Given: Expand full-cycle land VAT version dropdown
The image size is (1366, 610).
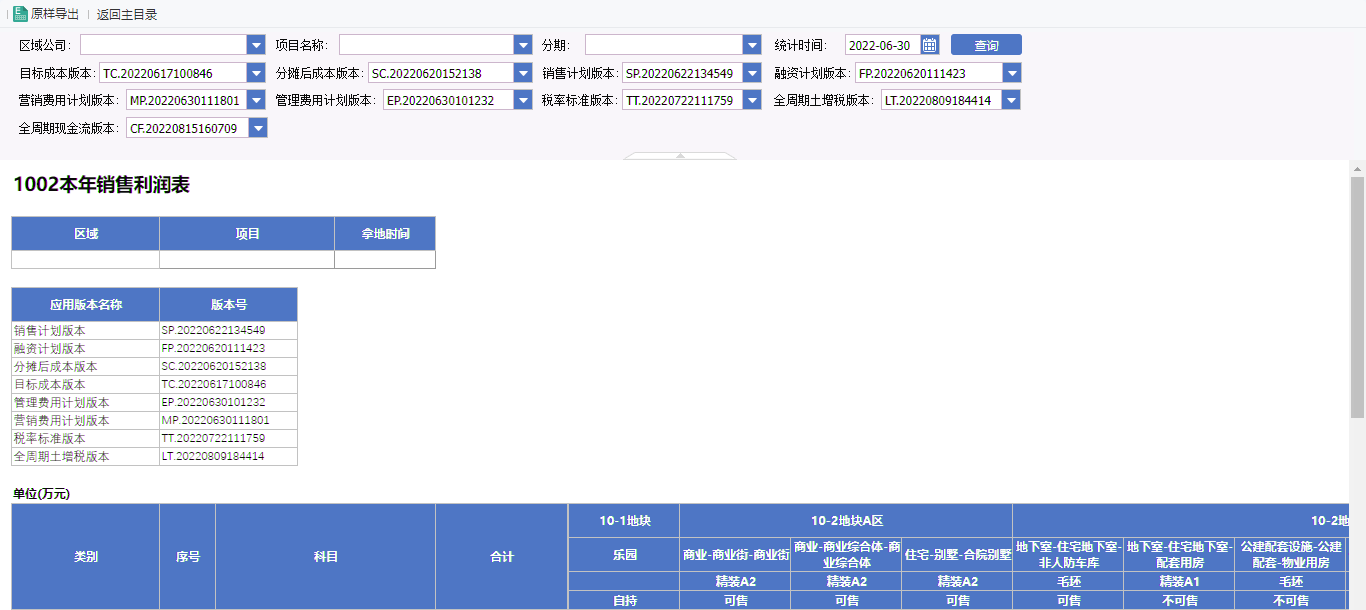Looking at the screenshot, I should 1012,100.
